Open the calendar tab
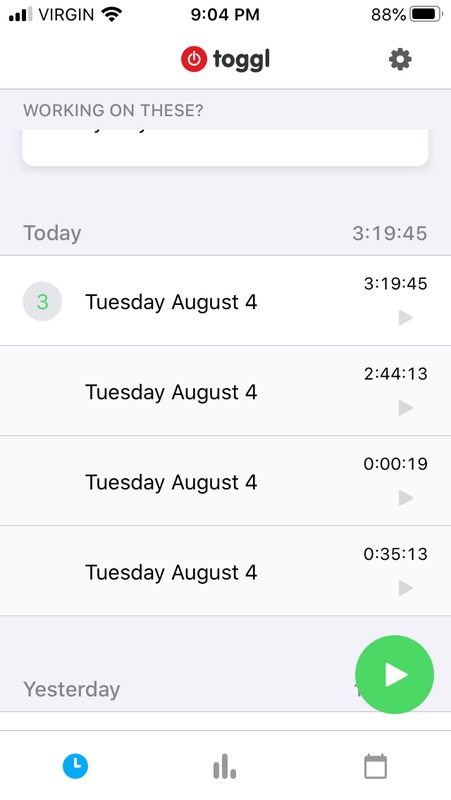The image size is (451, 800). tap(375, 766)
